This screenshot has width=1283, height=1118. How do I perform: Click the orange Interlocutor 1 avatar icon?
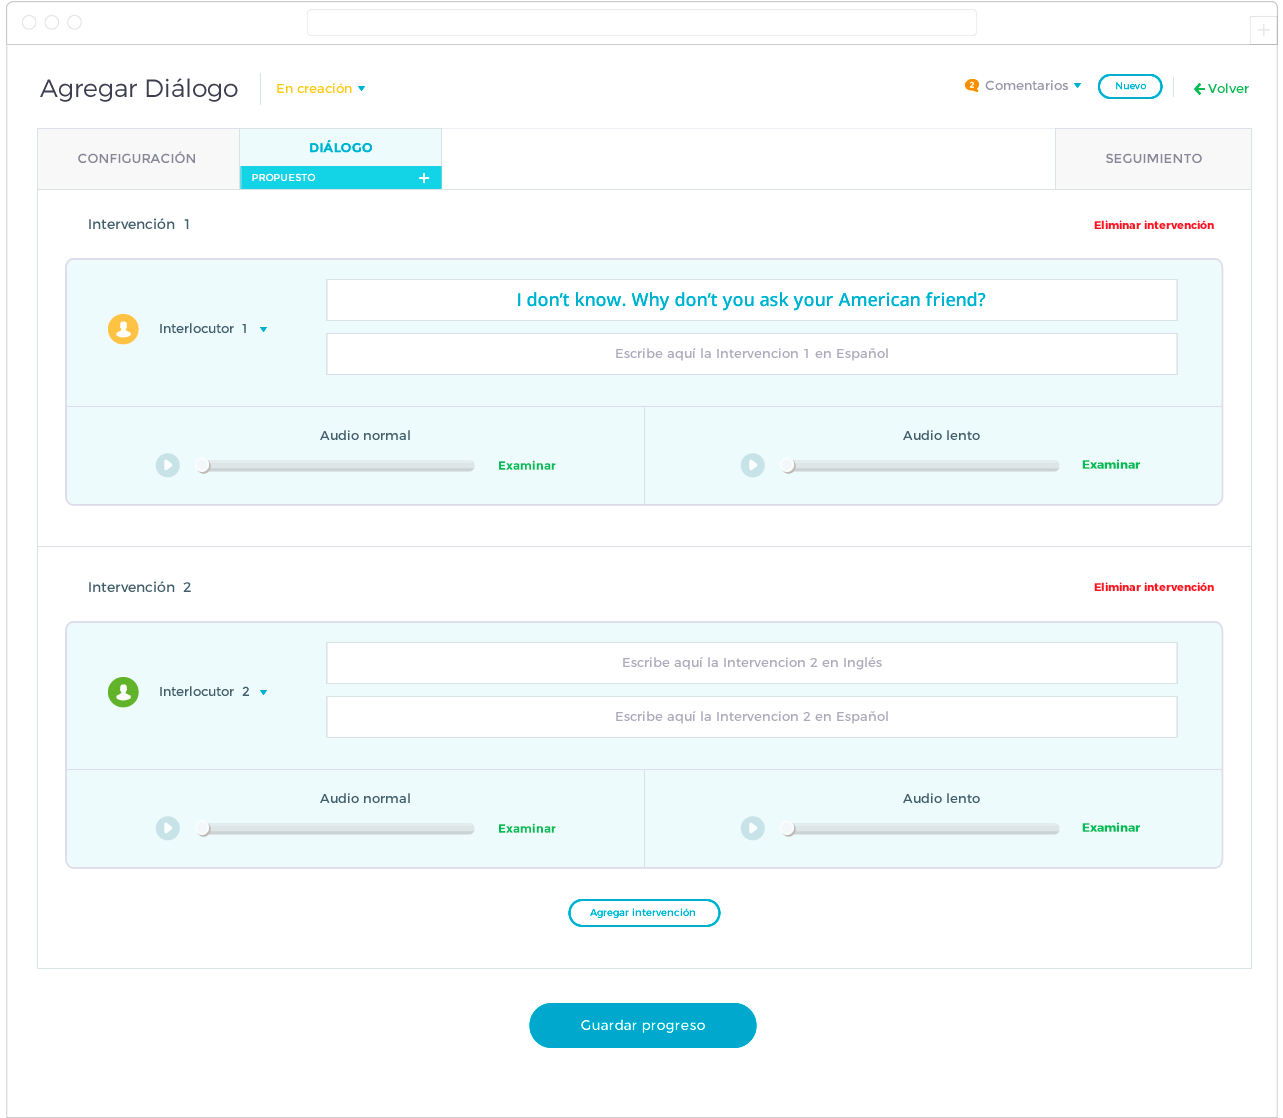pyautogui.click(x=123, y=329)
